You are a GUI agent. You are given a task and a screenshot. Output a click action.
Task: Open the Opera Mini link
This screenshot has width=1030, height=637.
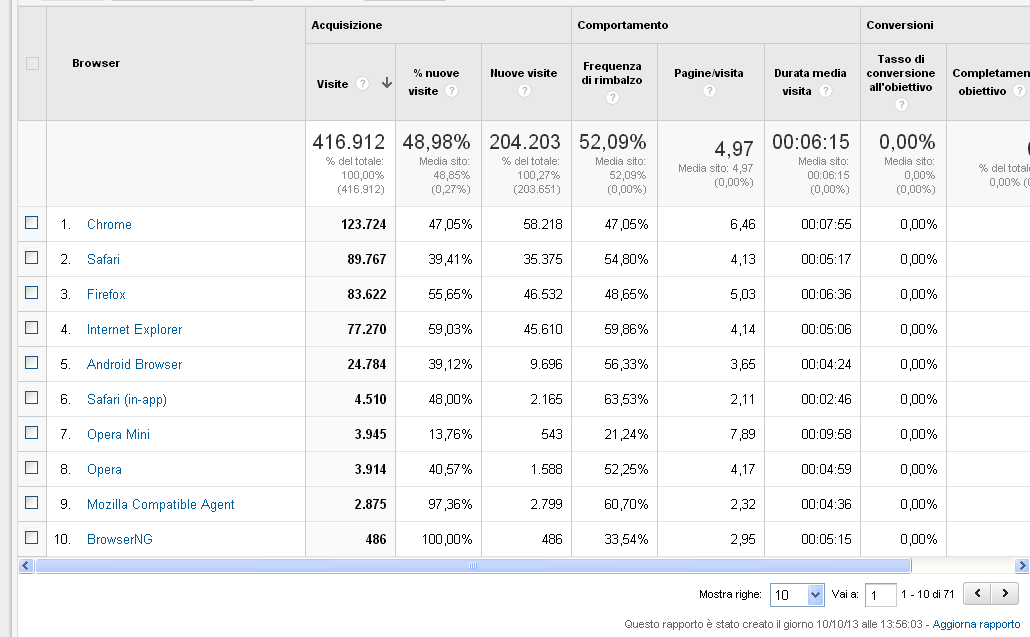[118, 434]
